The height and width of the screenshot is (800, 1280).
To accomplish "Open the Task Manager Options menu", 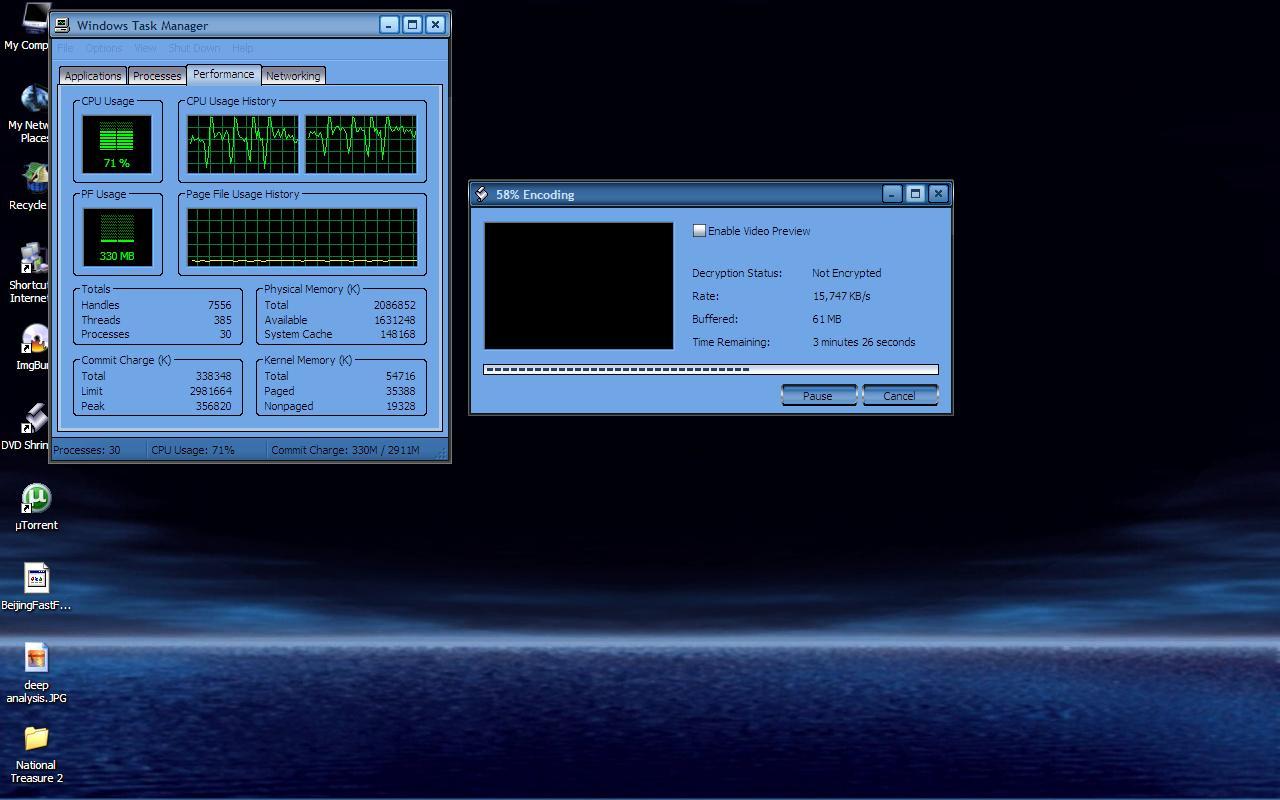I will [103, 48].
